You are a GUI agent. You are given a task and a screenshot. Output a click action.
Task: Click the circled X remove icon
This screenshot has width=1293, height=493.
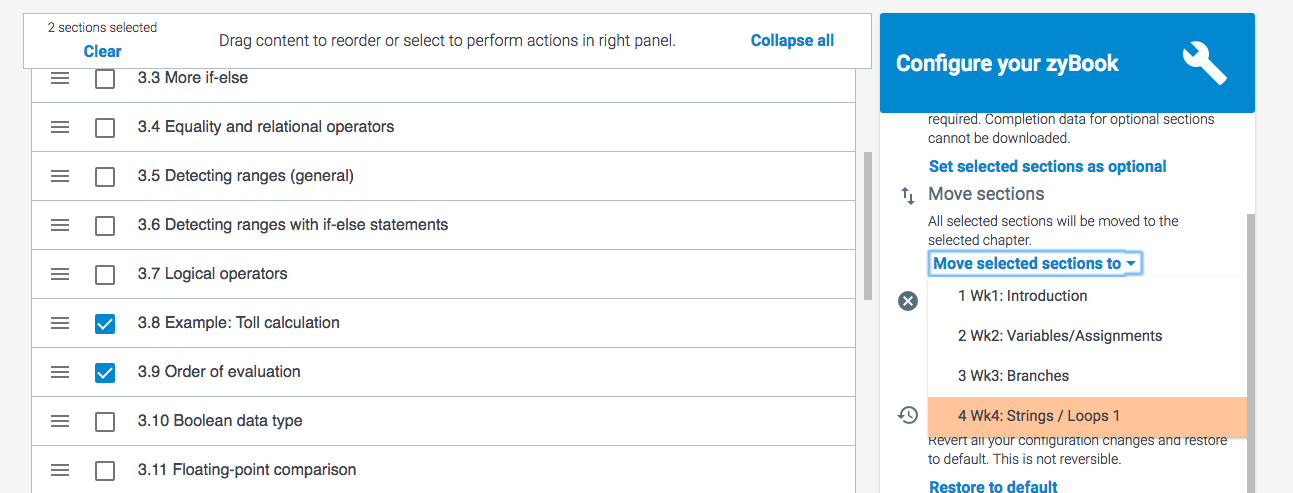907,300
